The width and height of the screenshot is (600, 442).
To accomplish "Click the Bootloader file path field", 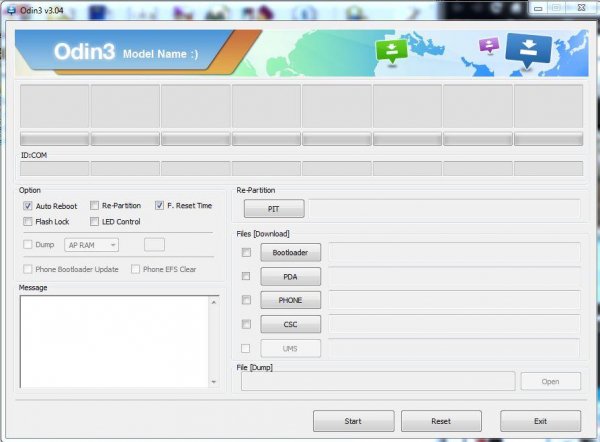I will (454, 253).
